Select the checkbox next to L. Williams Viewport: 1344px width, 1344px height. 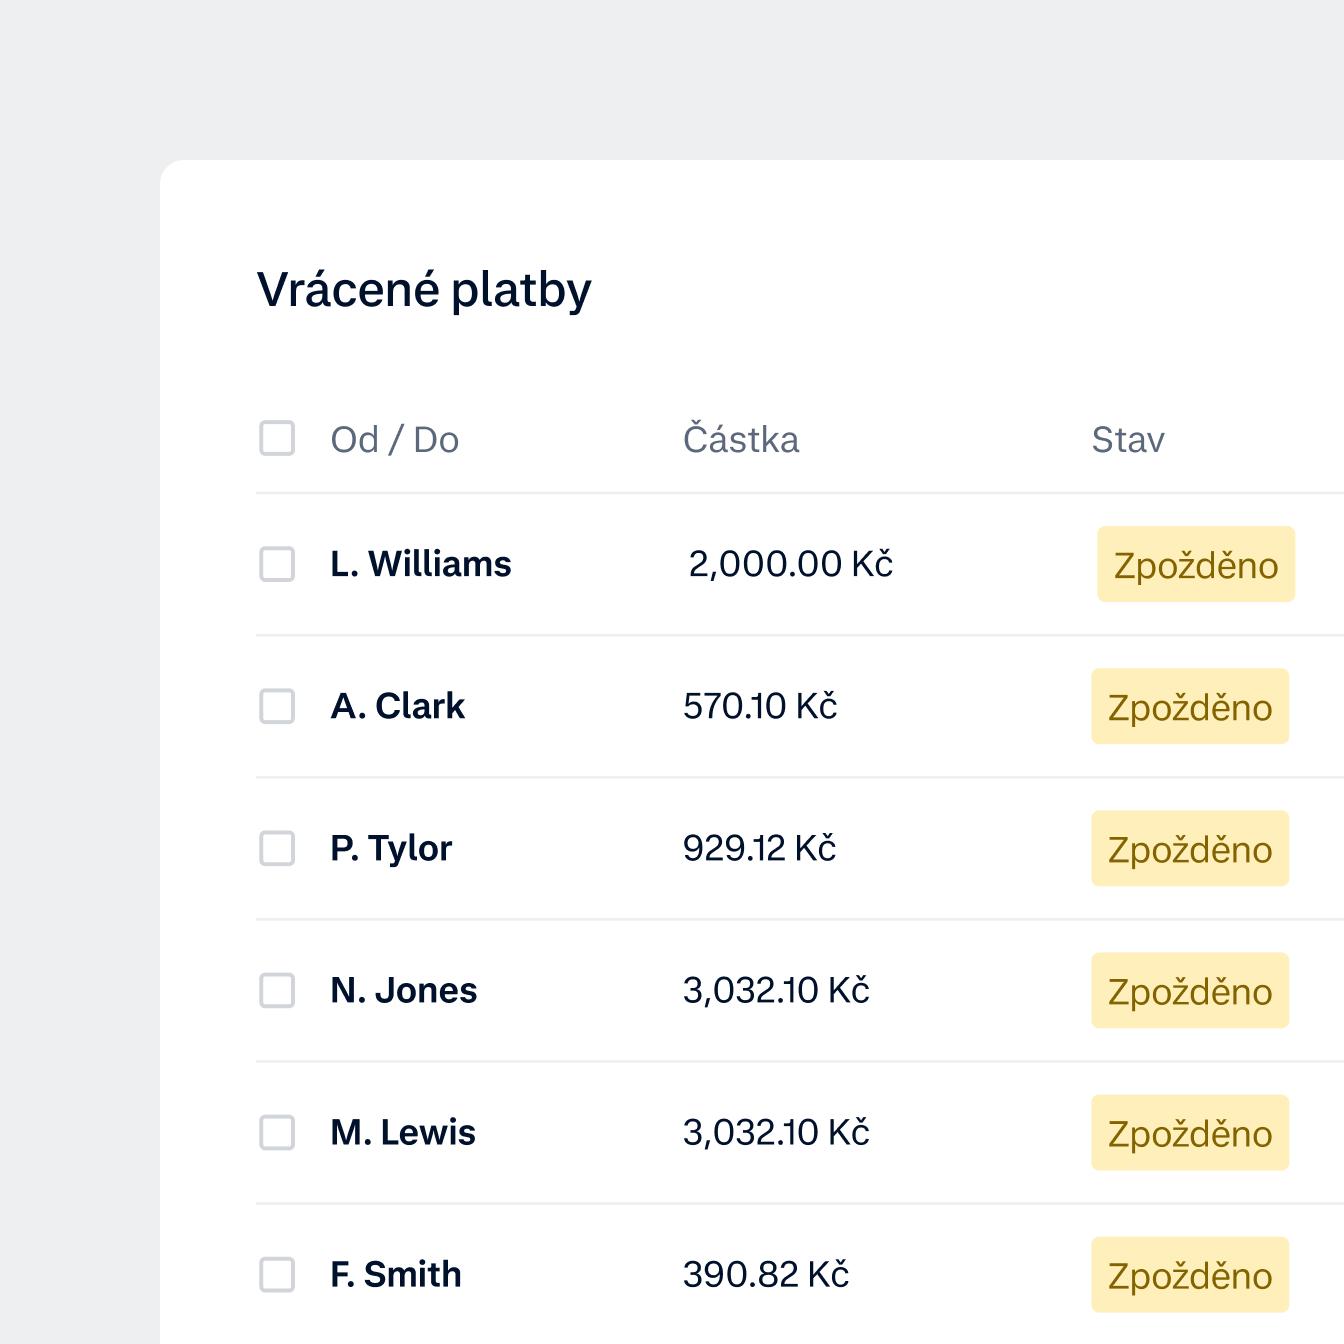[x=276, y=563]
